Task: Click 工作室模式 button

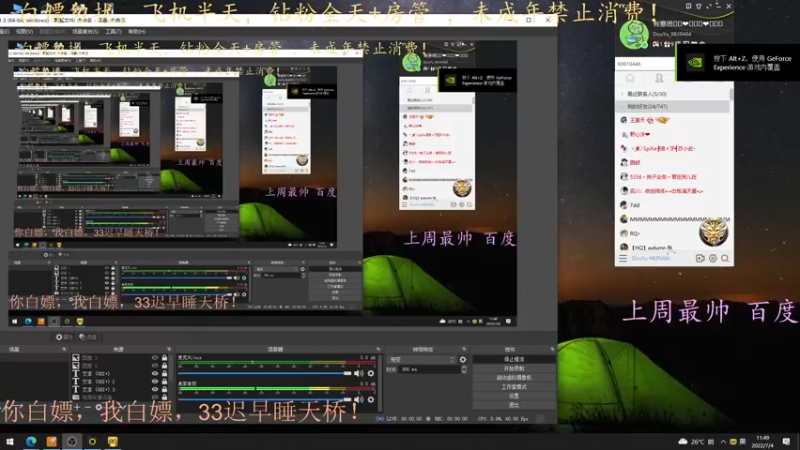Action: [514, 387]
